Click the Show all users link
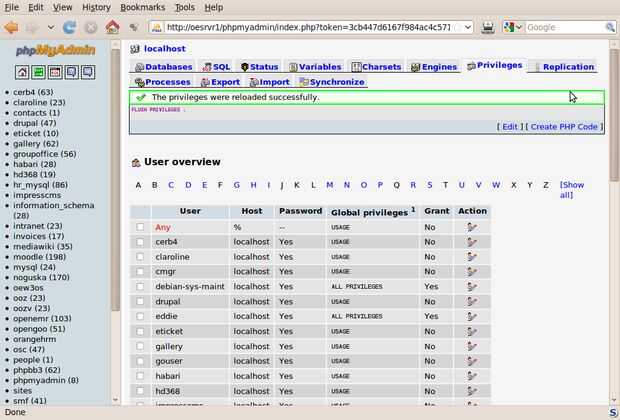Image resolution: width=620 pixels, height=420 pixels. [572, 190]
